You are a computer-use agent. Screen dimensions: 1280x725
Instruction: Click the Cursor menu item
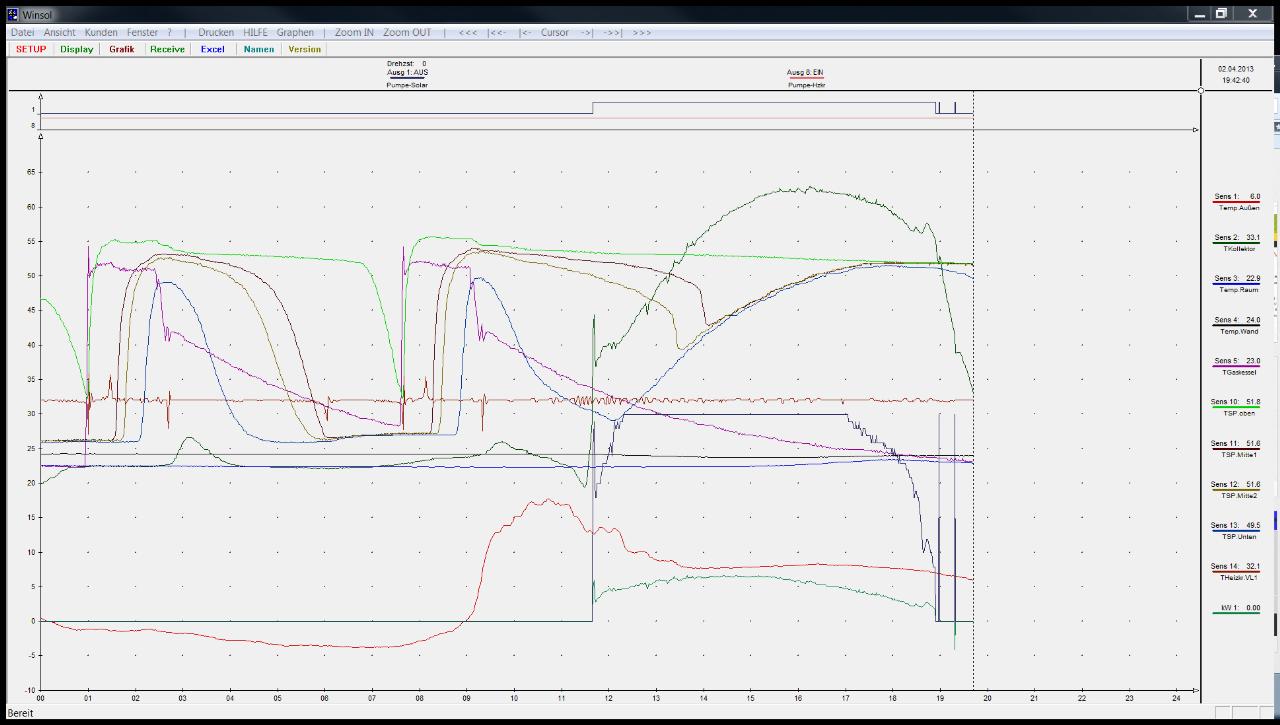[555, 32]
